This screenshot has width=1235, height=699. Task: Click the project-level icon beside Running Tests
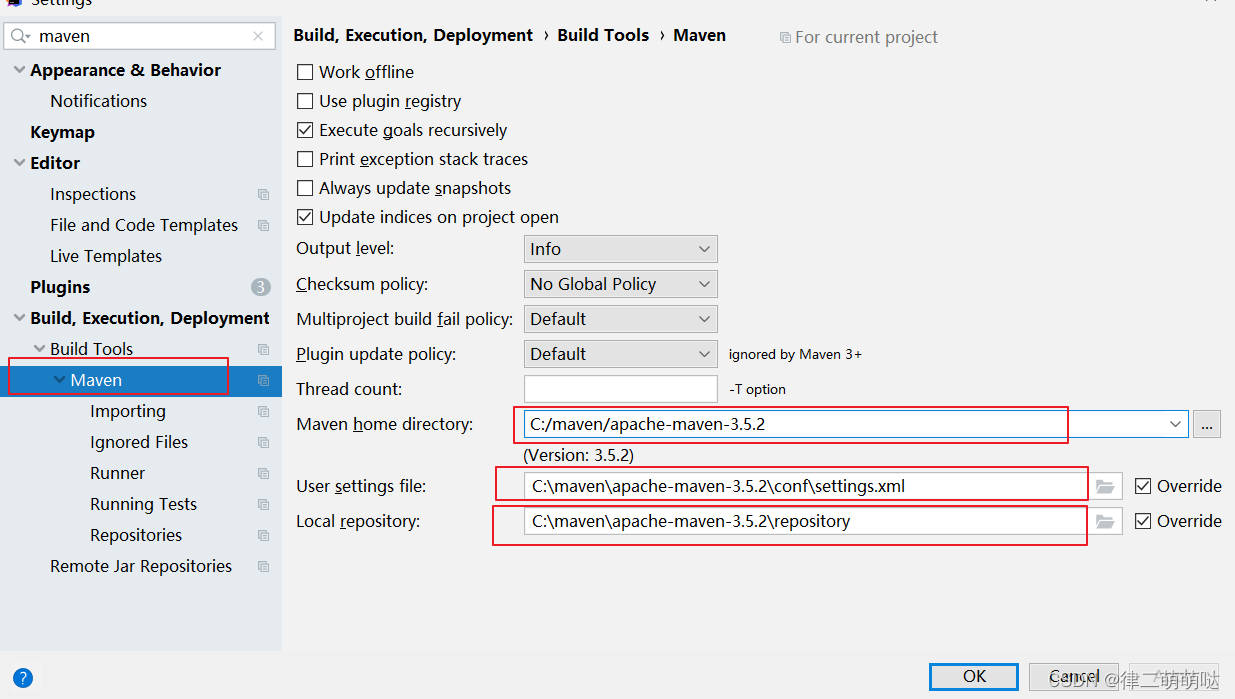(x=264, y=504)
